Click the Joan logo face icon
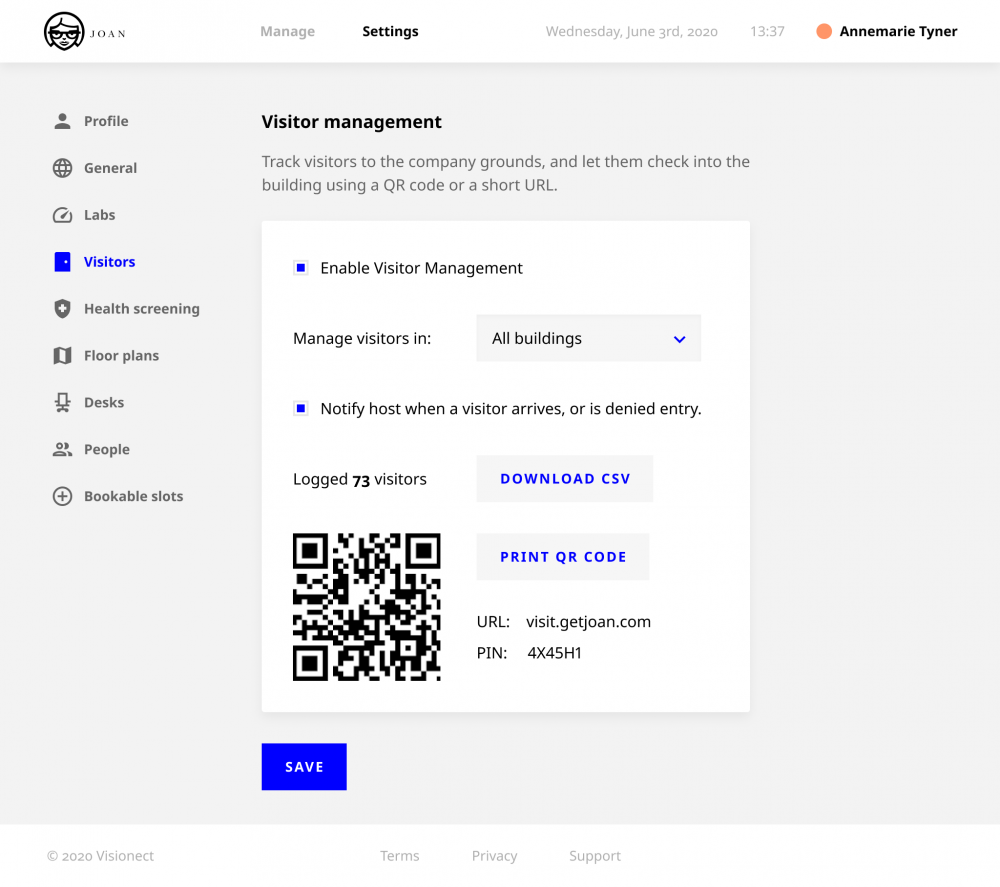Viewport: 1000px width, 887px height. (x=64, y=31)
